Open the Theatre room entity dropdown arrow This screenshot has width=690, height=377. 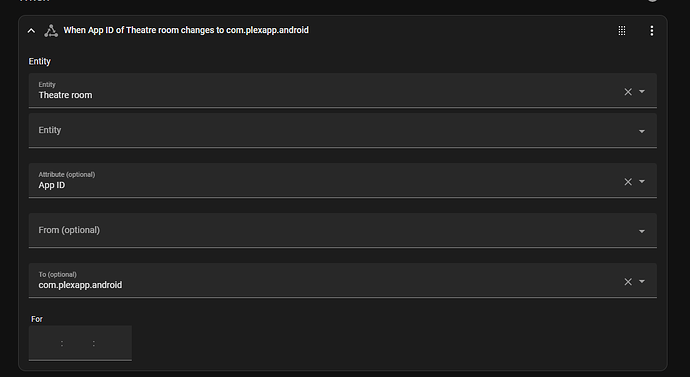[642, 92]
